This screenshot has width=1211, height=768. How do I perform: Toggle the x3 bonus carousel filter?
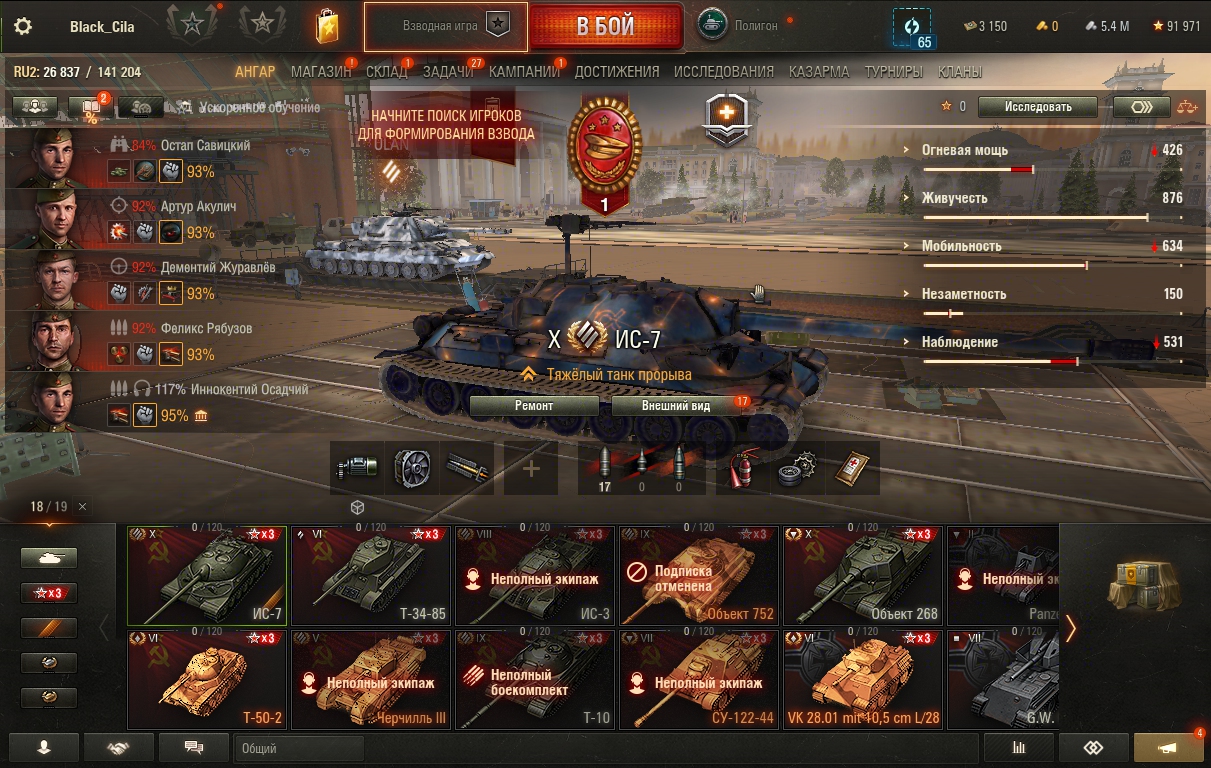click(49, 593)
